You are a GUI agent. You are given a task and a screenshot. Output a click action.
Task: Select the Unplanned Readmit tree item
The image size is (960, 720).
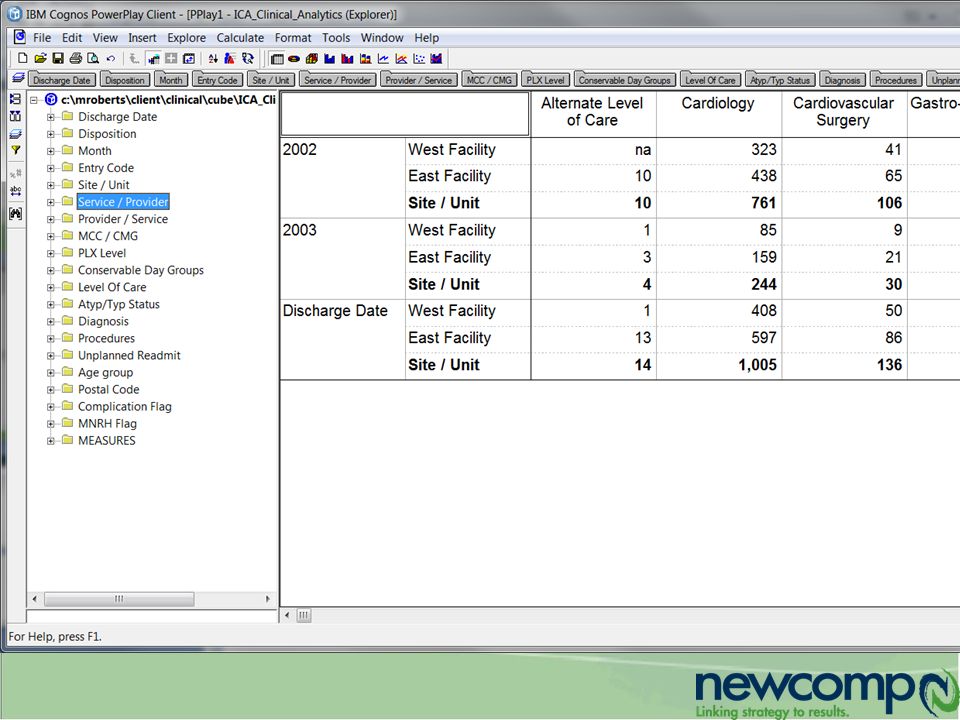[129, 356]
